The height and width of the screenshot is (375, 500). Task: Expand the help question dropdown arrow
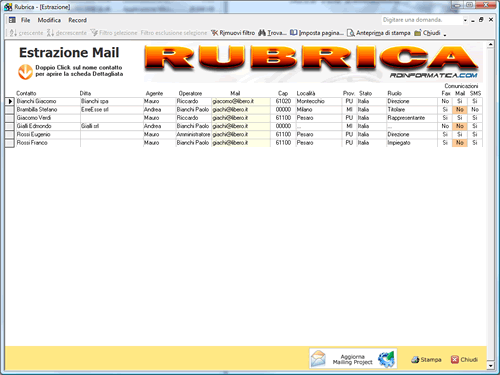tap(465, 20)
